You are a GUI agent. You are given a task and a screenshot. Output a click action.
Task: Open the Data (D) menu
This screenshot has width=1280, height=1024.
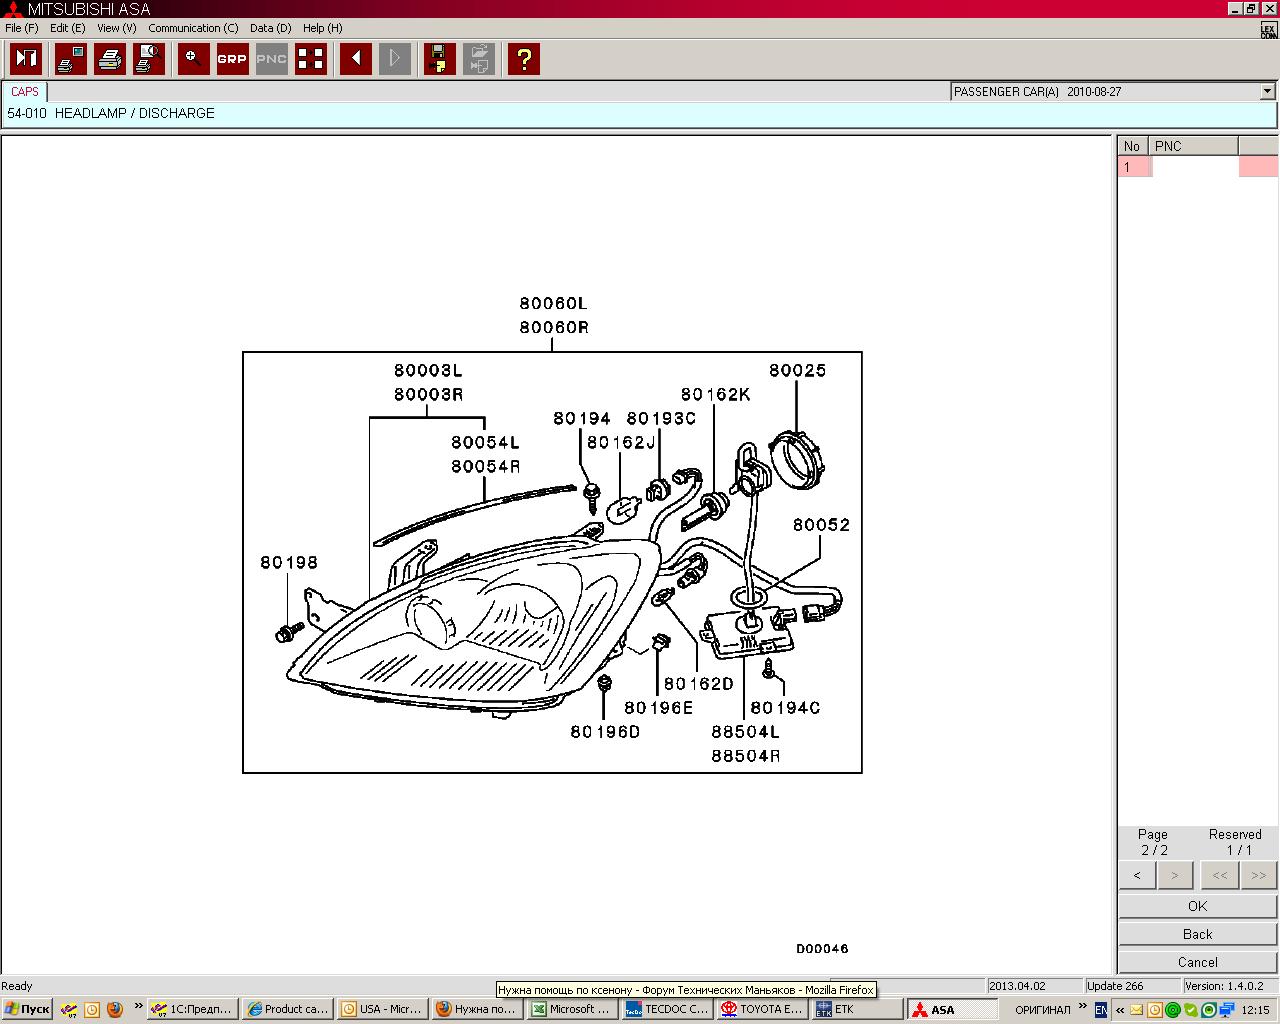pyautogui.click(x=270, y=28)
